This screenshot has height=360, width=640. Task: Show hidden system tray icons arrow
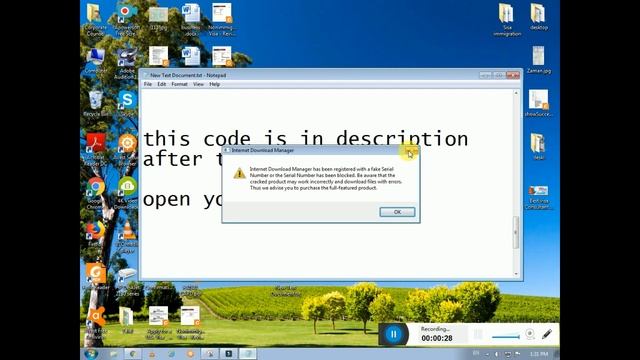pos(487,354)
